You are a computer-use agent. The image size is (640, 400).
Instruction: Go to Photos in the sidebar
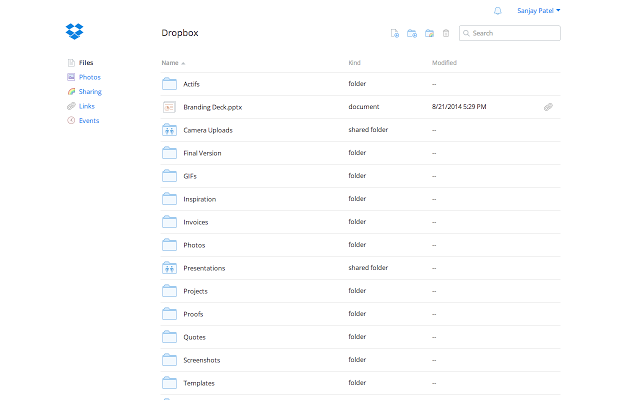[x=90, y=77]
